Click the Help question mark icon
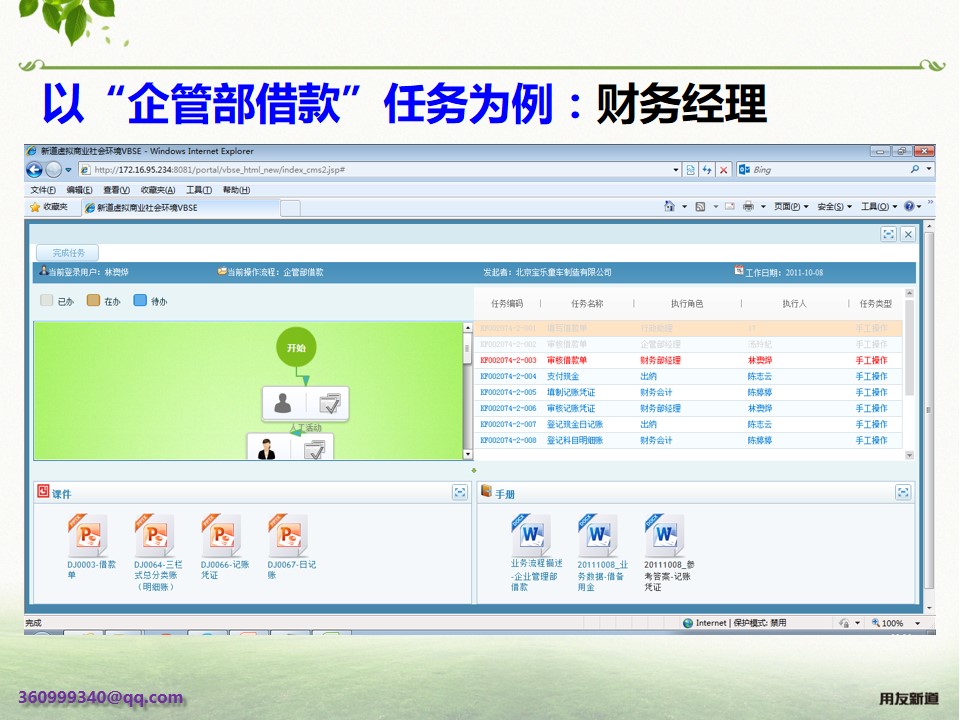 [909, 206]
